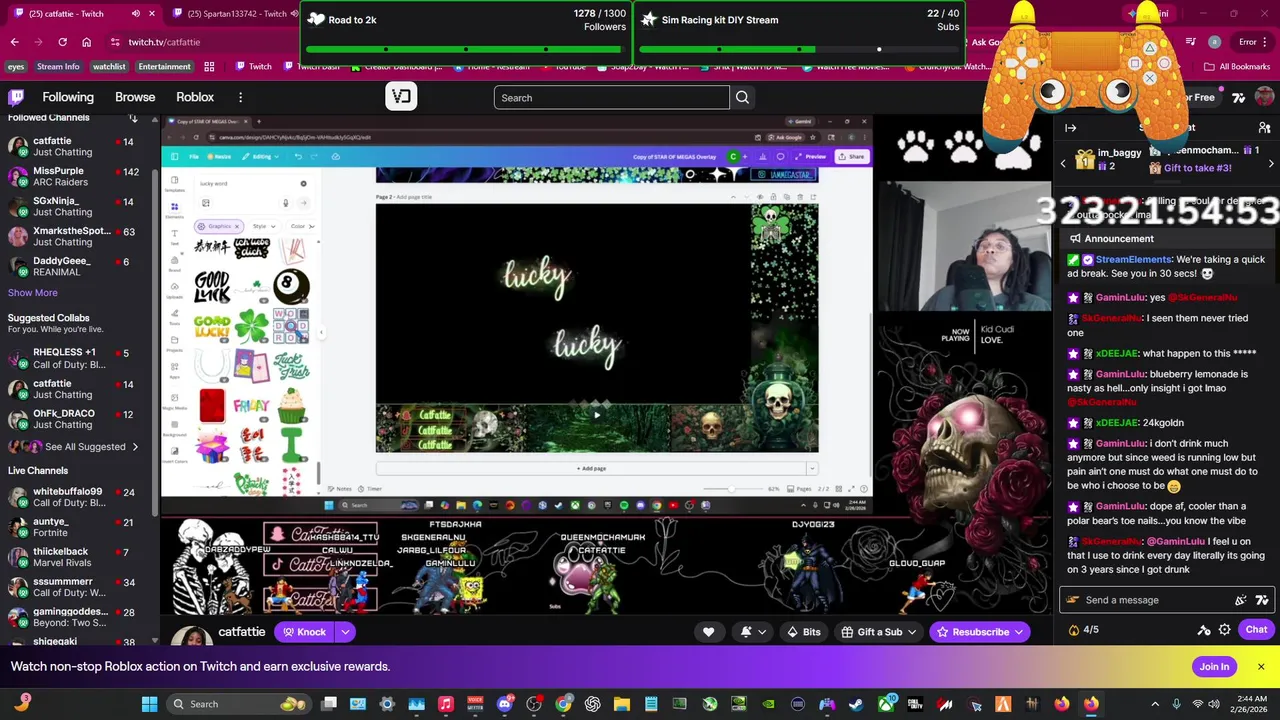1280x720 pixels.
Task: Open the Twitch home logo
Action: 16,97
